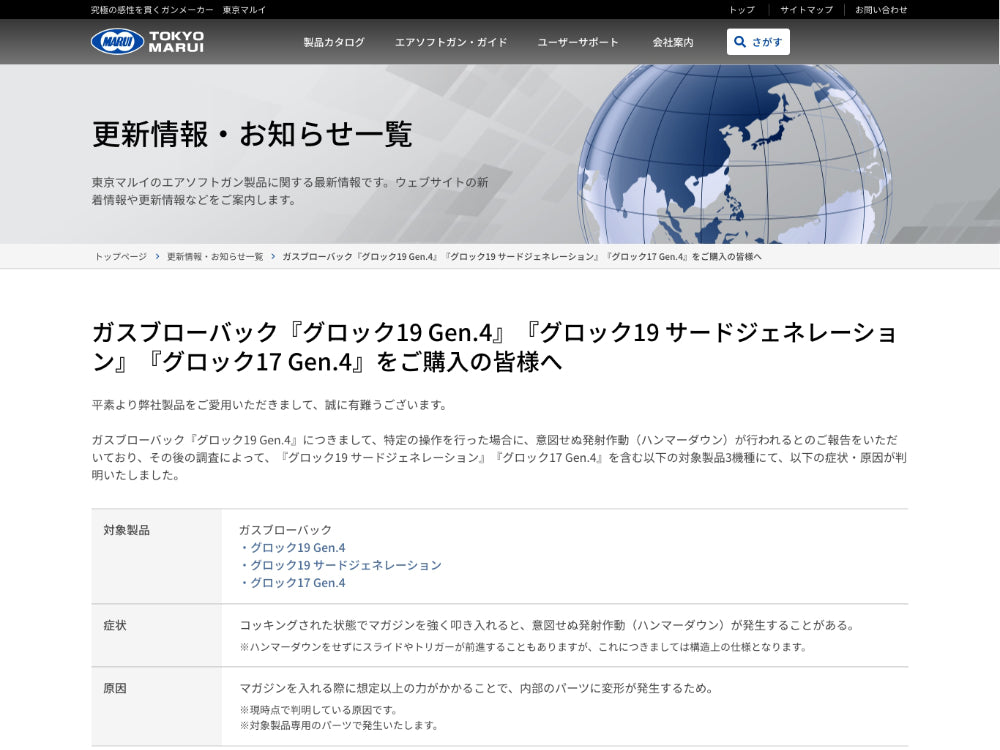
Task: Open the グロック19 サードジェネレーション product link
Action: click(345, 565)
